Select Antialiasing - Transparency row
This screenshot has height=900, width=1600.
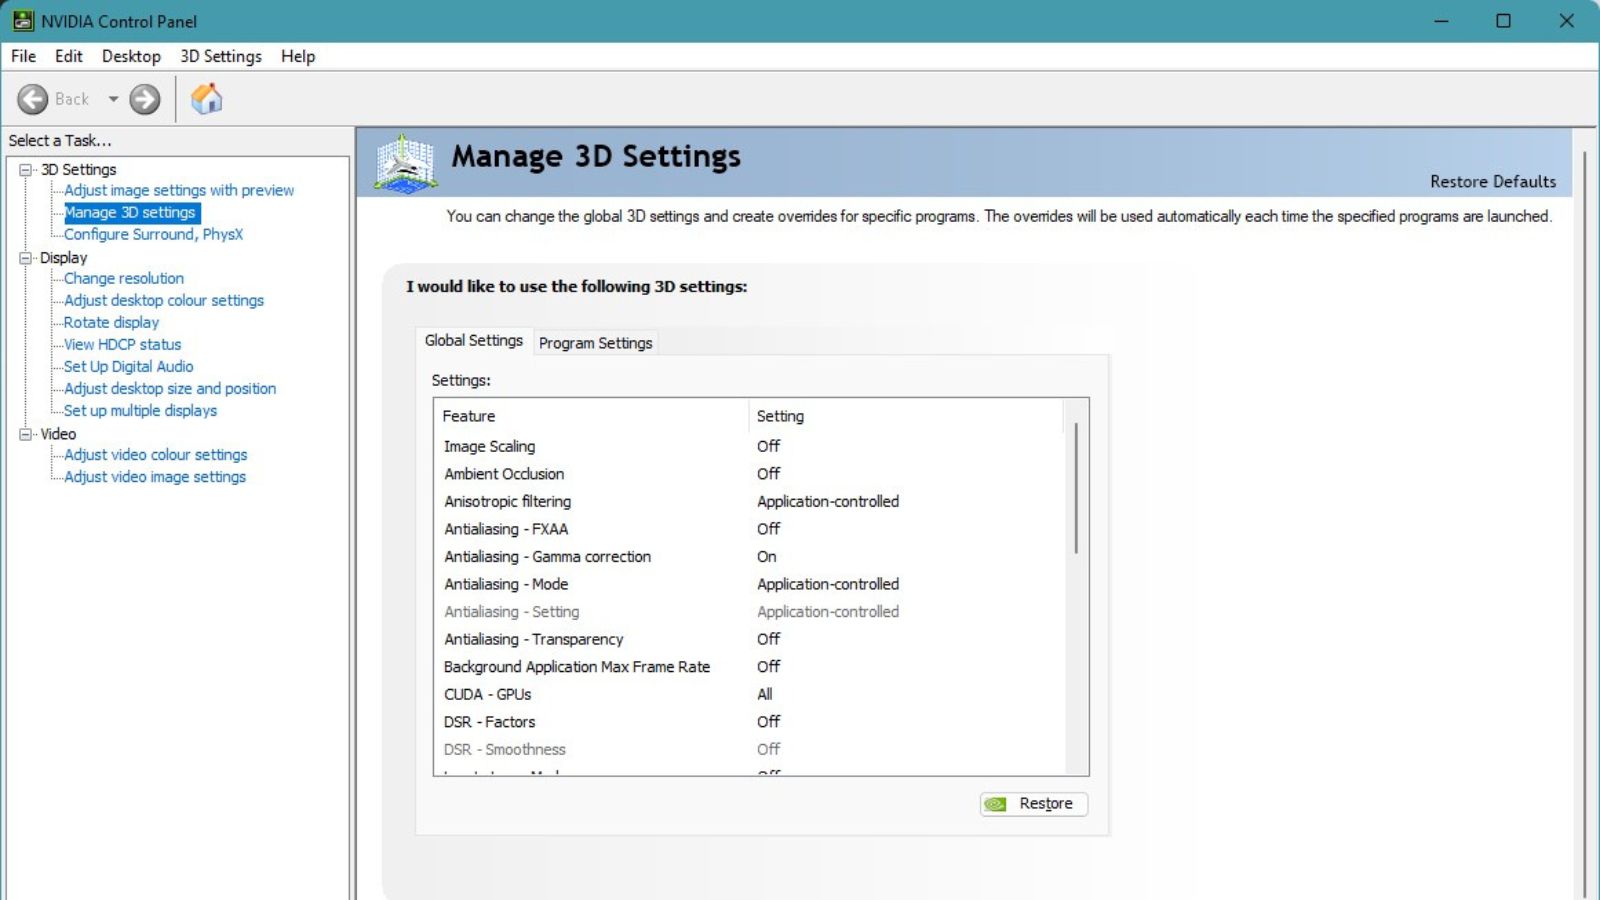(x=750, y=639)
